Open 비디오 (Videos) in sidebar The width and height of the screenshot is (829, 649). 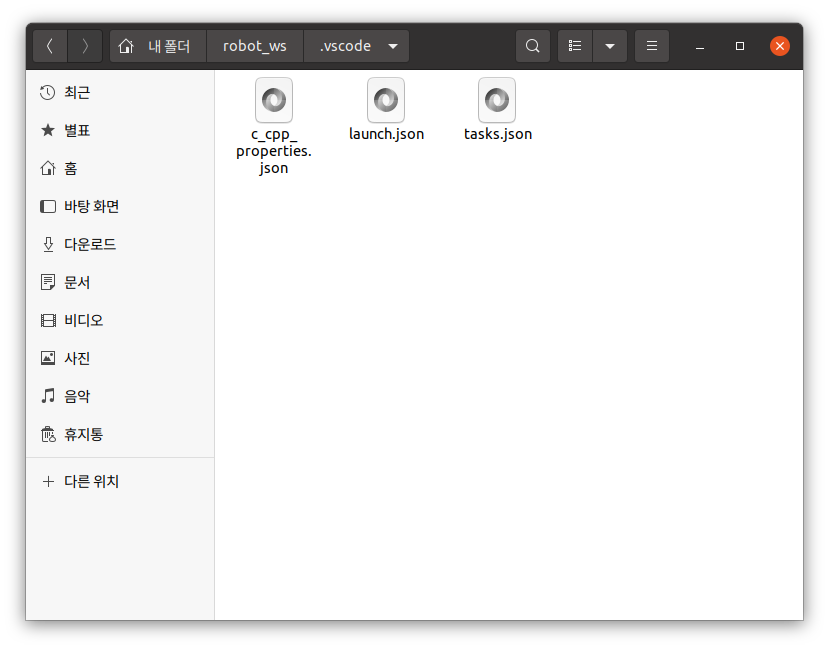pos(120,321)
